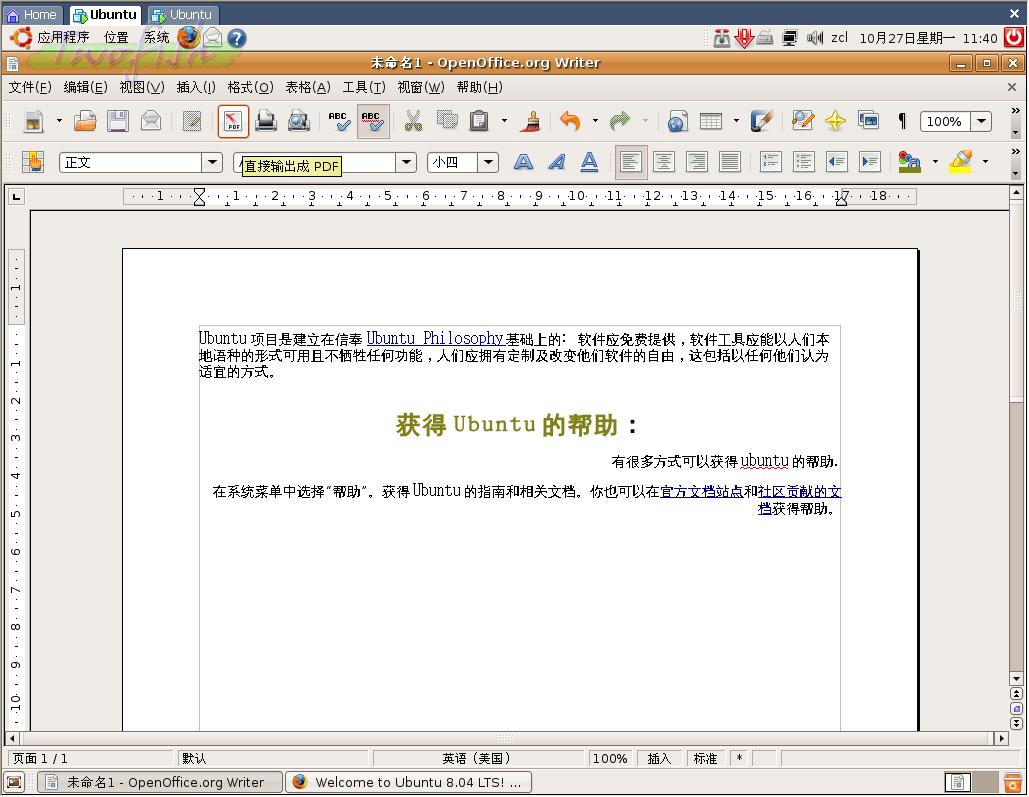
Task: Open the page preview icon
Action: pyautogui.click(x=299, y=121)
